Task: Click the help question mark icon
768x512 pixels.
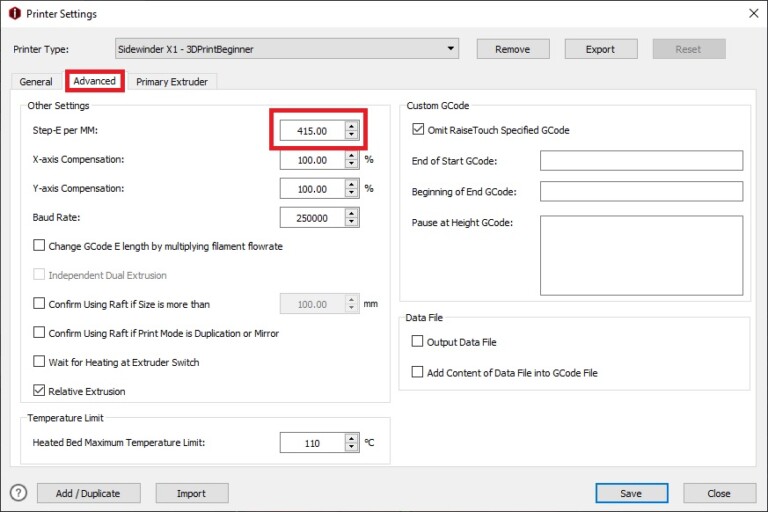Action: point(19,492)
